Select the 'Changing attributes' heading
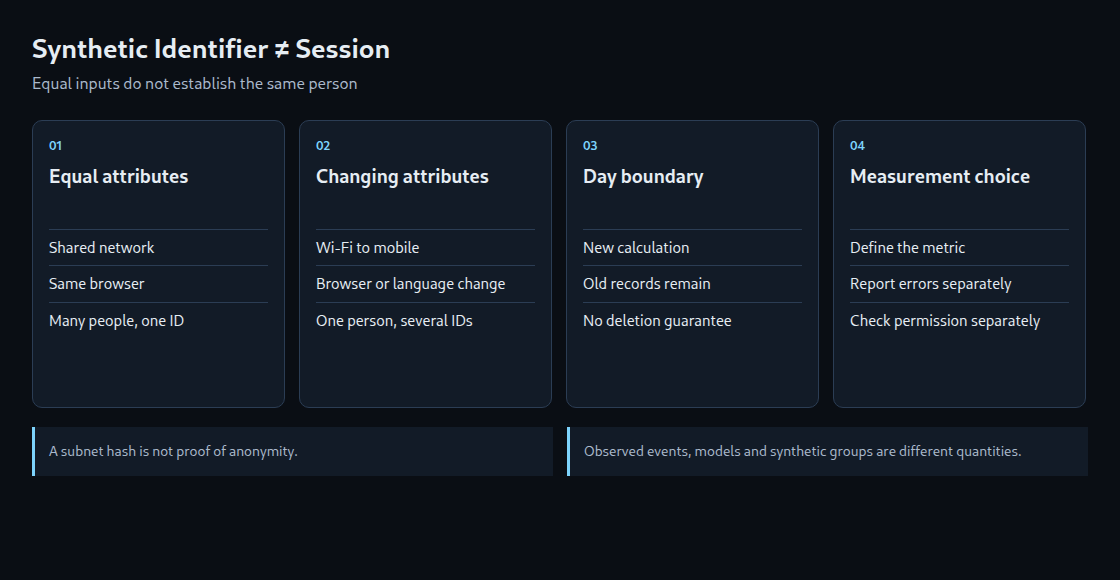The height and width of the screenshot is (580, 1120). click(402, 176)
